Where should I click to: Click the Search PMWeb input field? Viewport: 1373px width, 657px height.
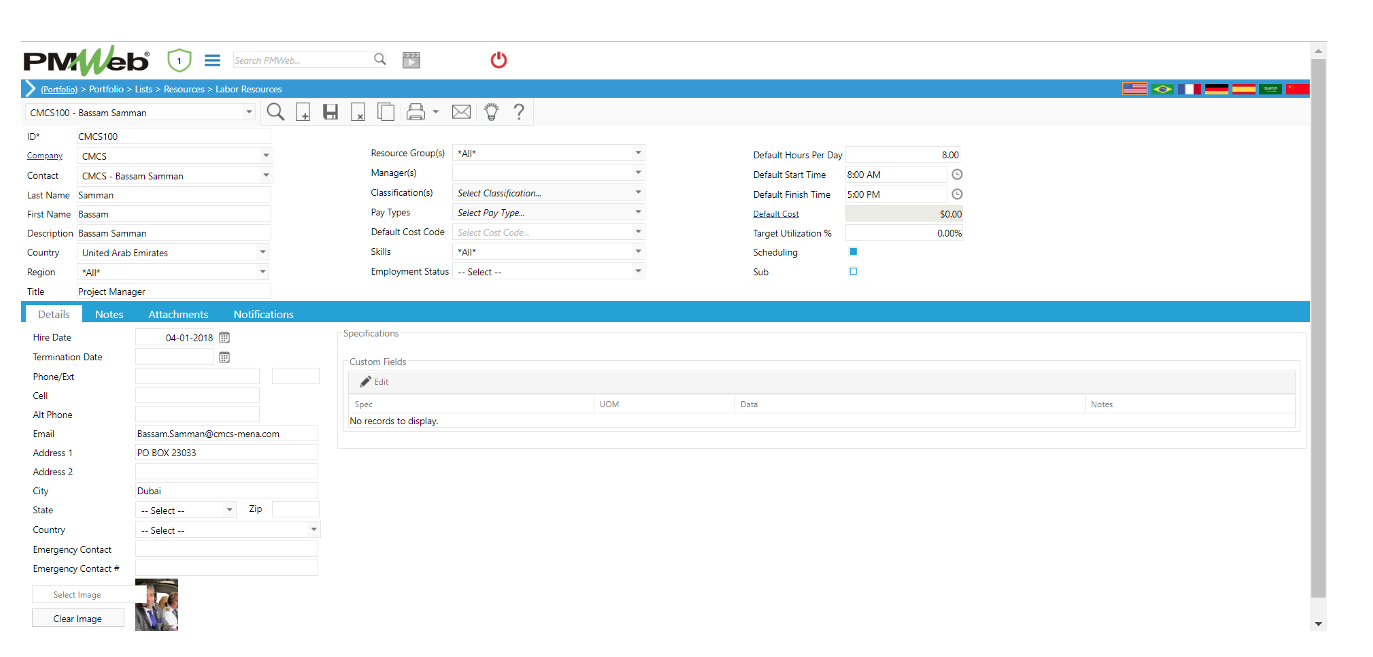pyautogui.click(x=301, y=60)
